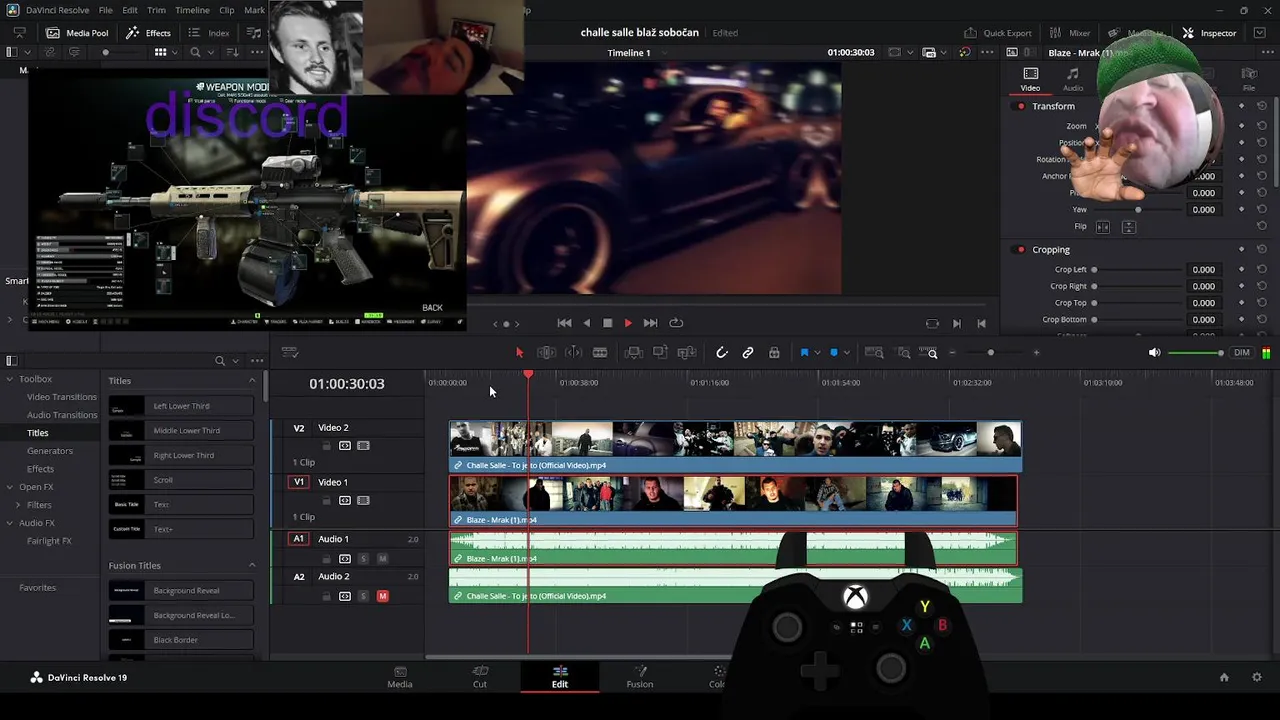This screenshot has width=1280, height=720.
Task: Reset the Transform section
Action: pos(1262,106)
